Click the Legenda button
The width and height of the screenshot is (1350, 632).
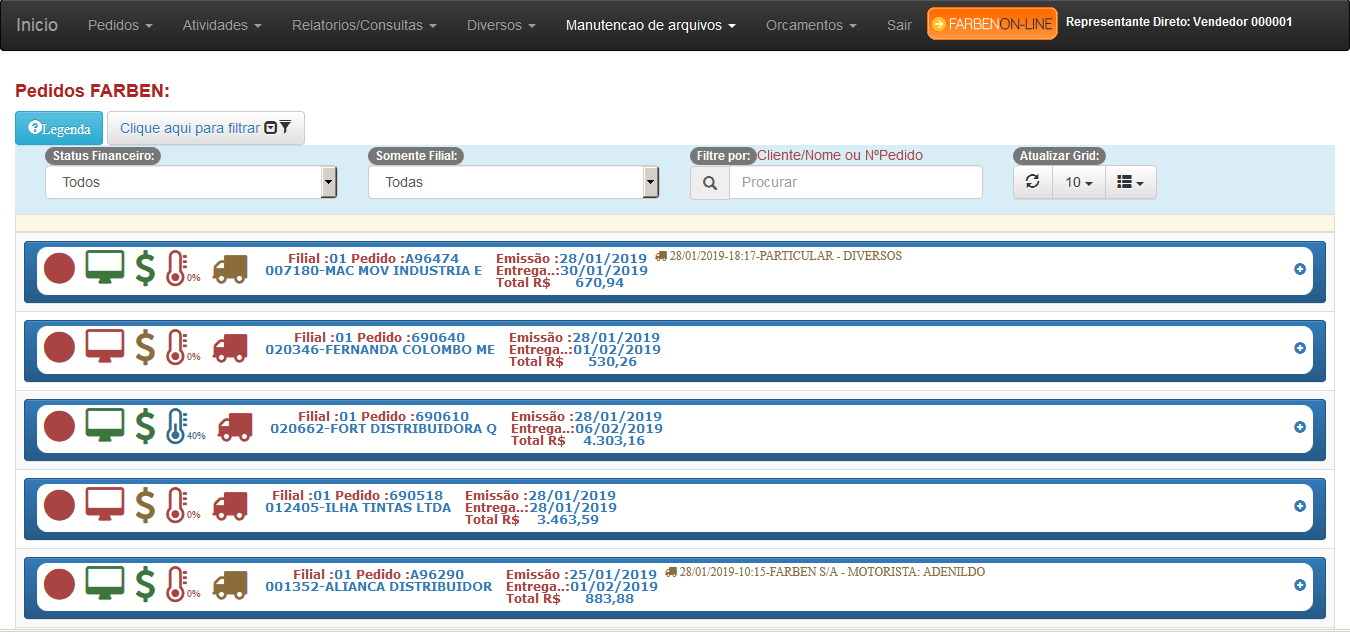pos(59,128)
